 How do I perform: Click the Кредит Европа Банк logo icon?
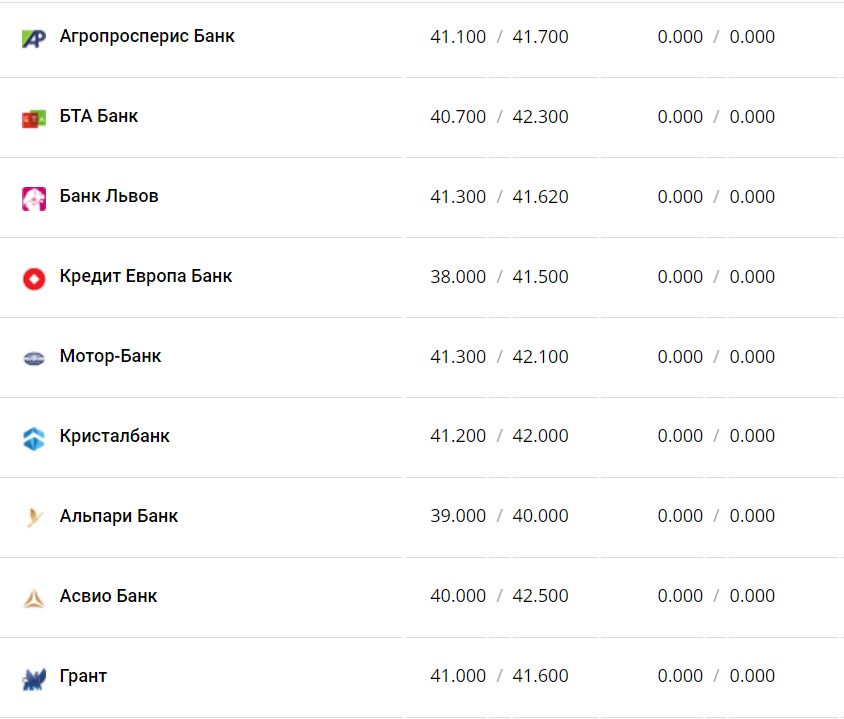(34, 278)
